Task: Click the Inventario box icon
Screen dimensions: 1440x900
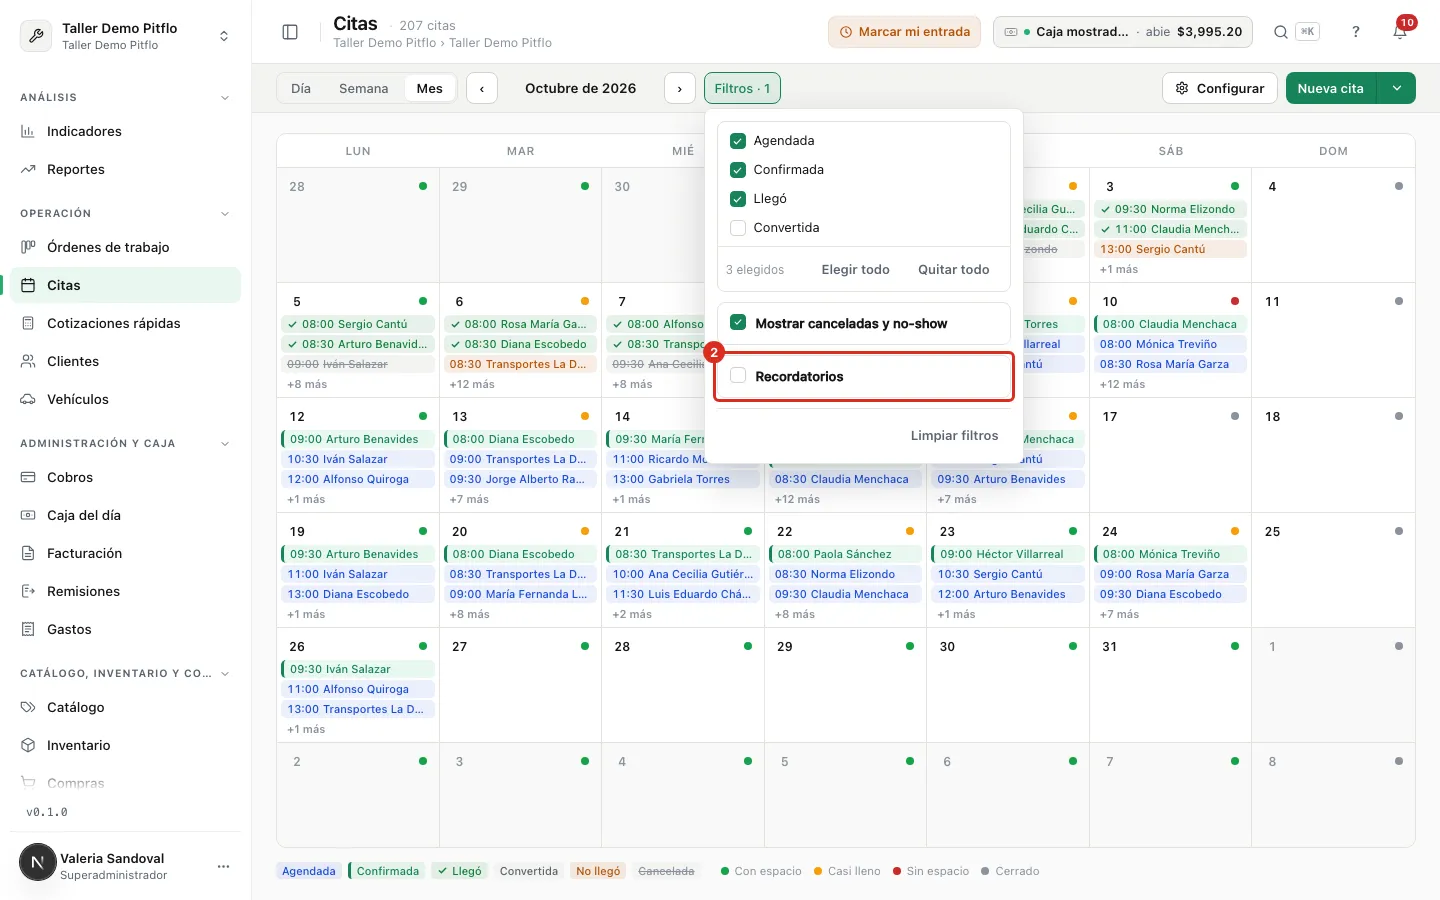Action: coord(28,745)
